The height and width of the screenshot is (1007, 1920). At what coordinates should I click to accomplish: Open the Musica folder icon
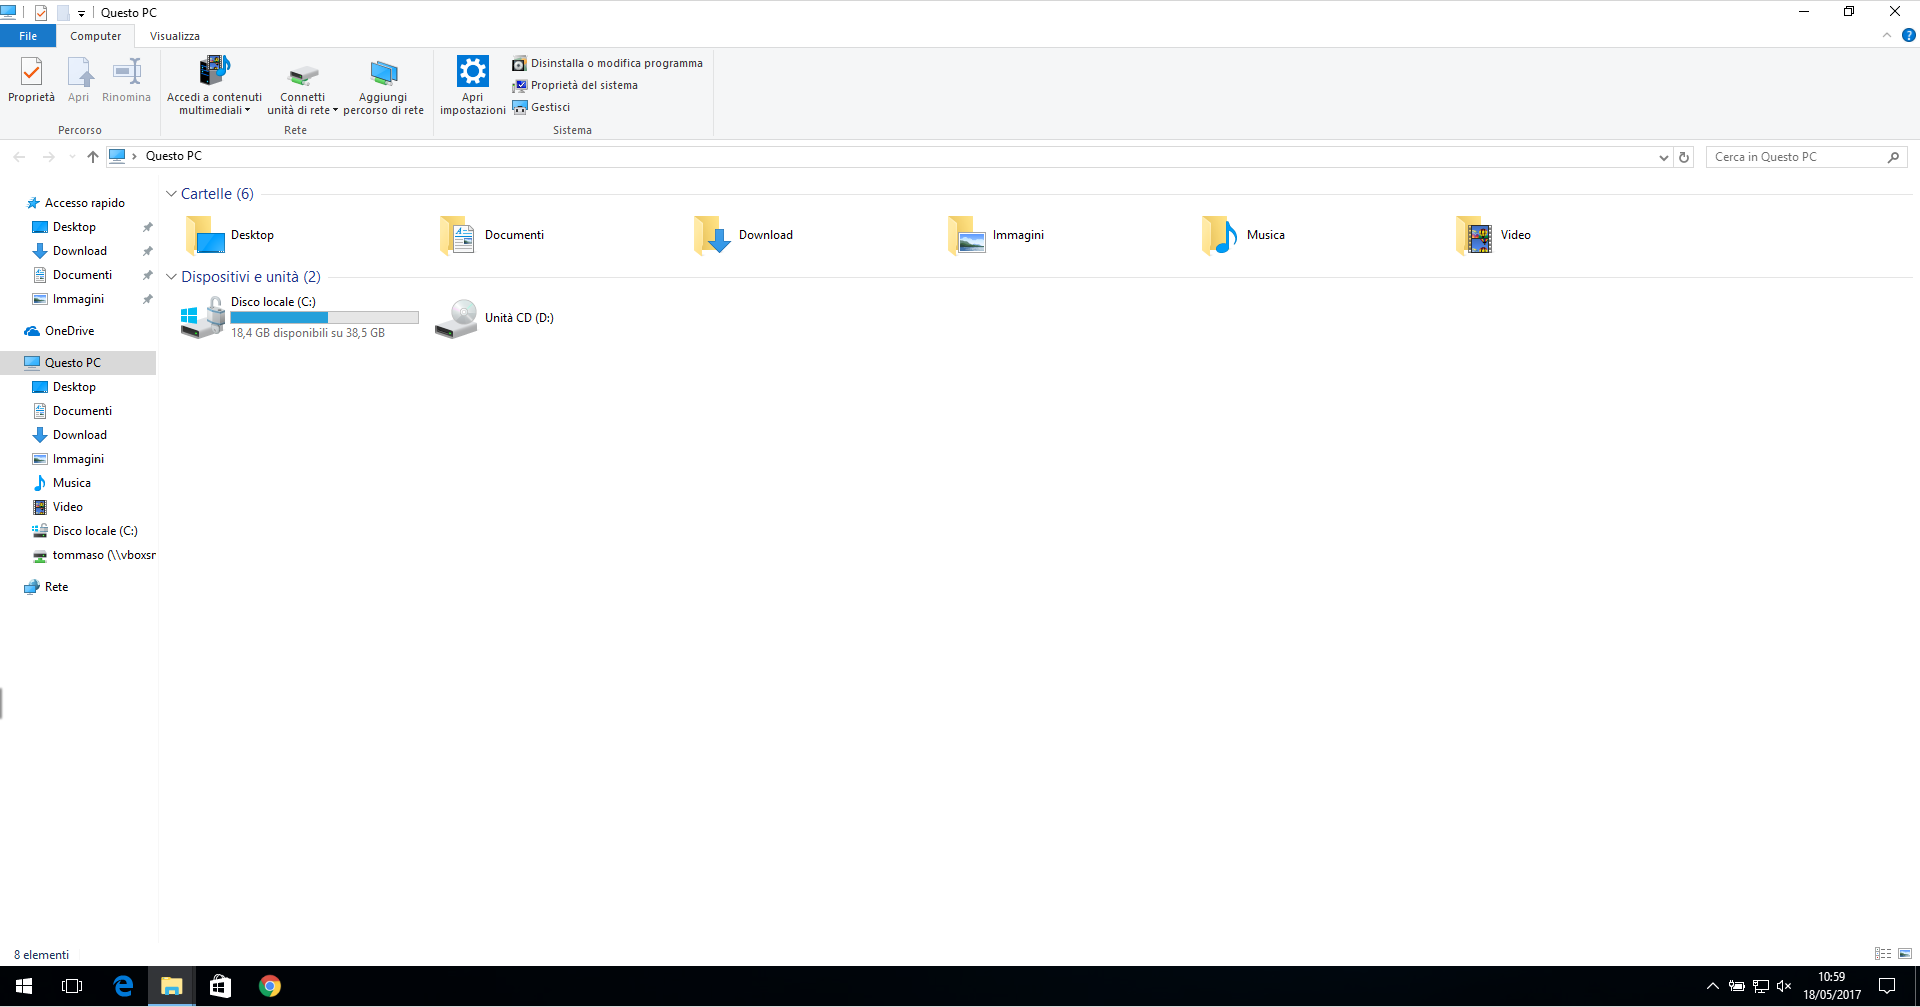point(1219,235)
